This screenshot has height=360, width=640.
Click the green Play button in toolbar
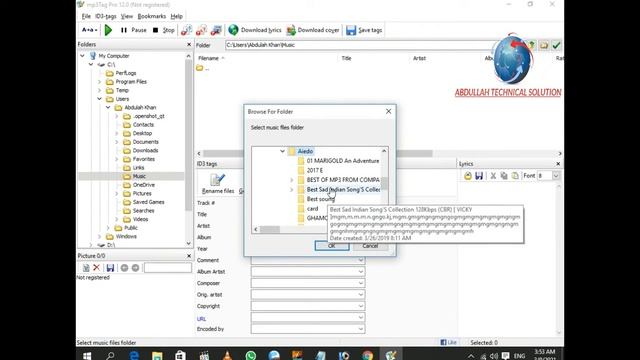[x=108, y=30]
